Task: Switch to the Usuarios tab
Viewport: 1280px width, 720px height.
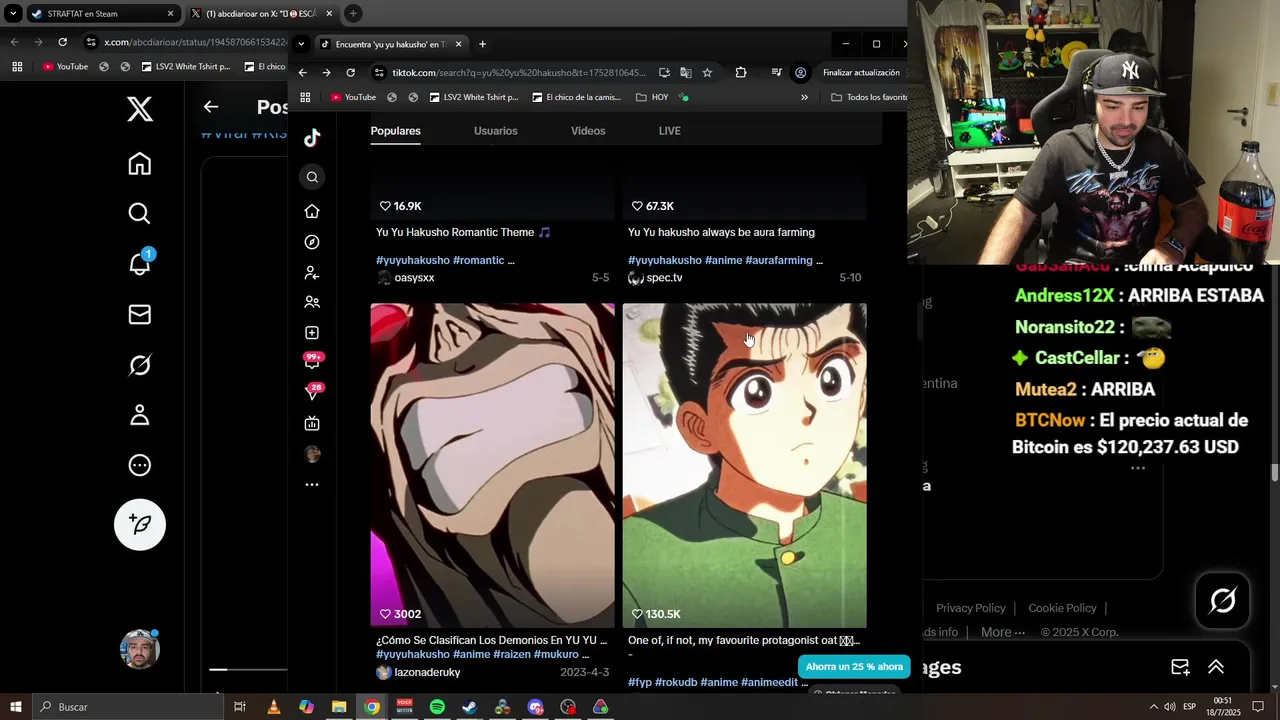Action: [496, 131]
